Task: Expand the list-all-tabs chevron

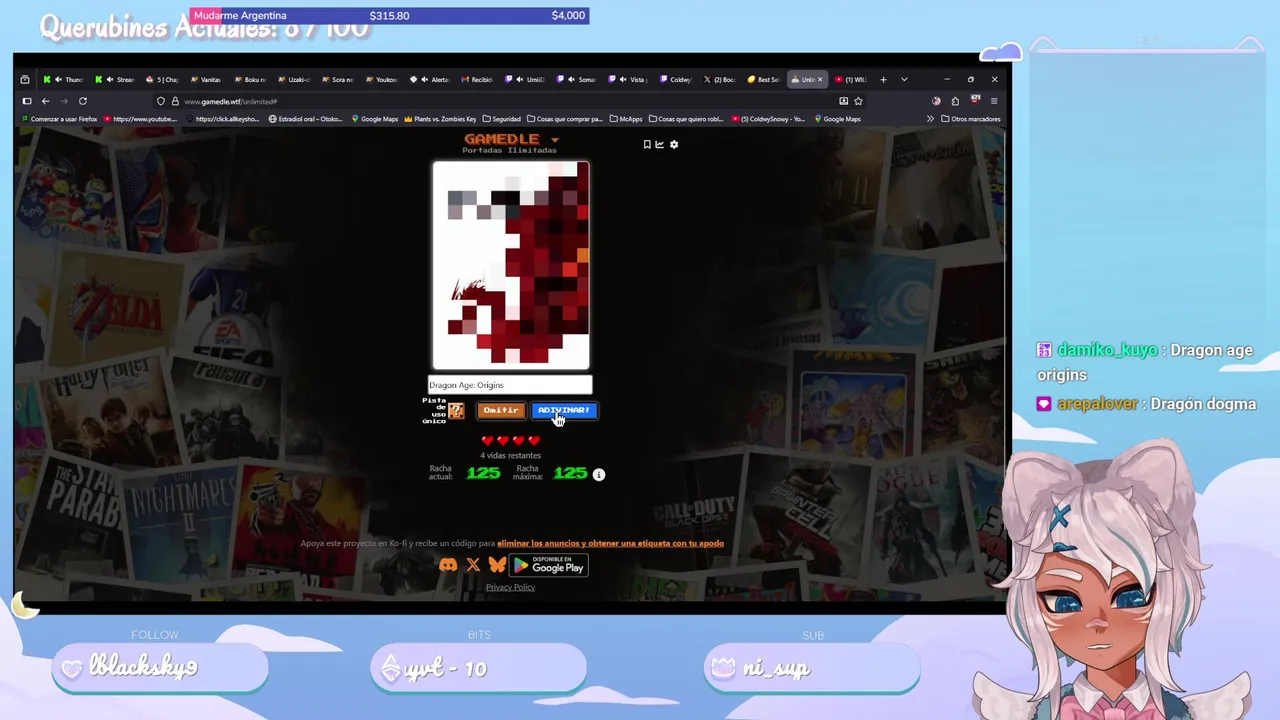Action: click(x=904, y=79)
